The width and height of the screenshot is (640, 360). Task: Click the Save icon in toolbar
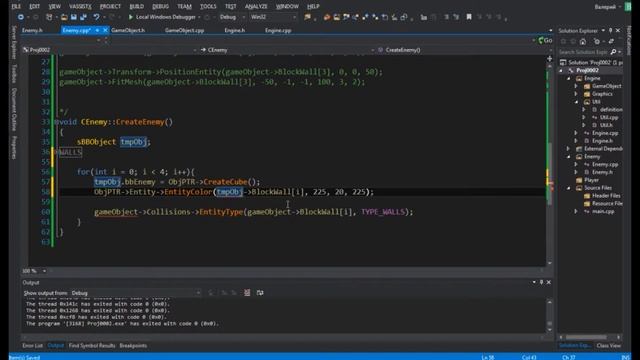point(74,17)
